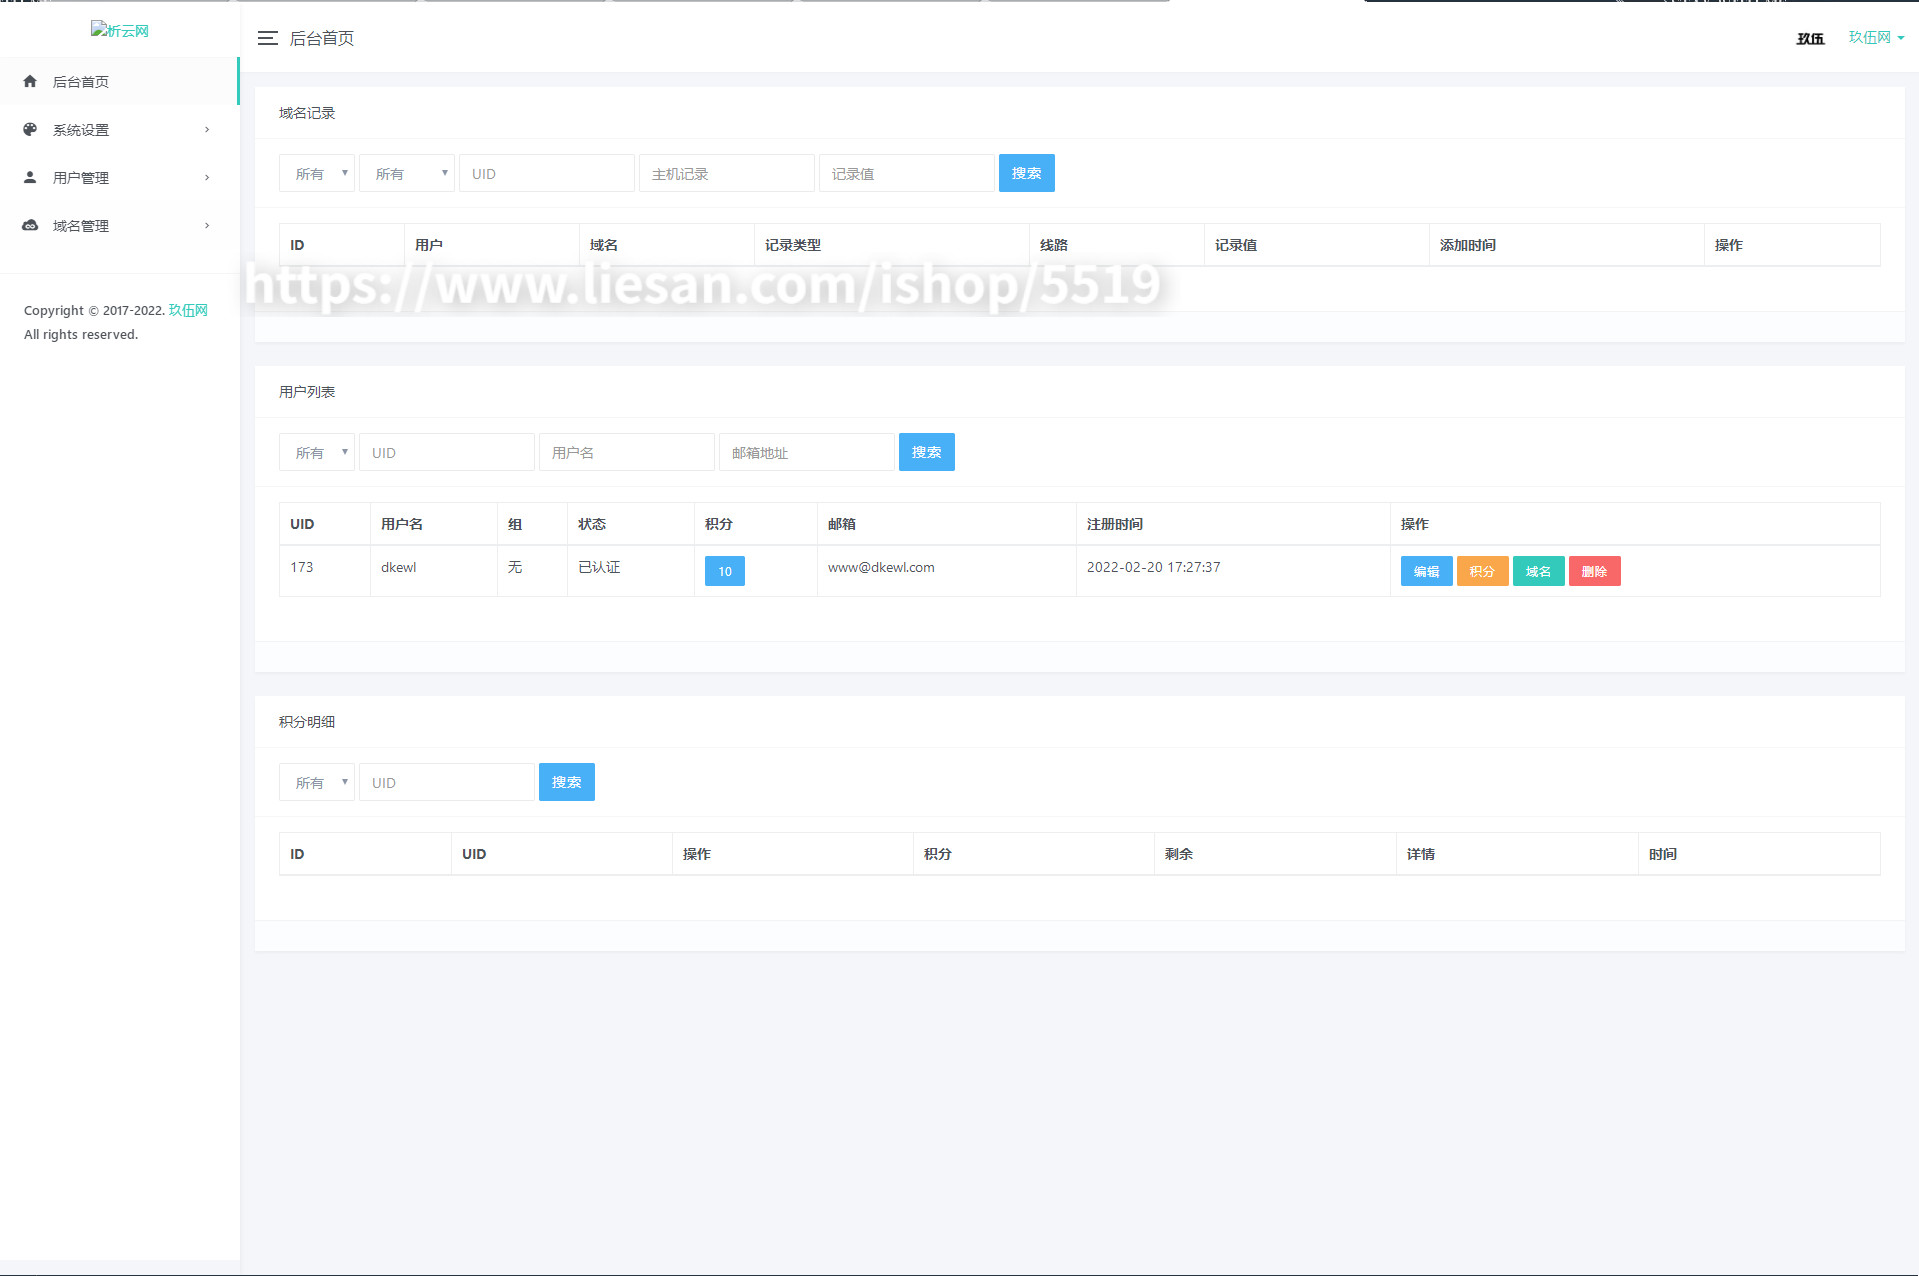Viewport: 1919px width, 1276px height.
Task: Expand the 用户管理 chevron arrow
Action: tap(207, 177)
